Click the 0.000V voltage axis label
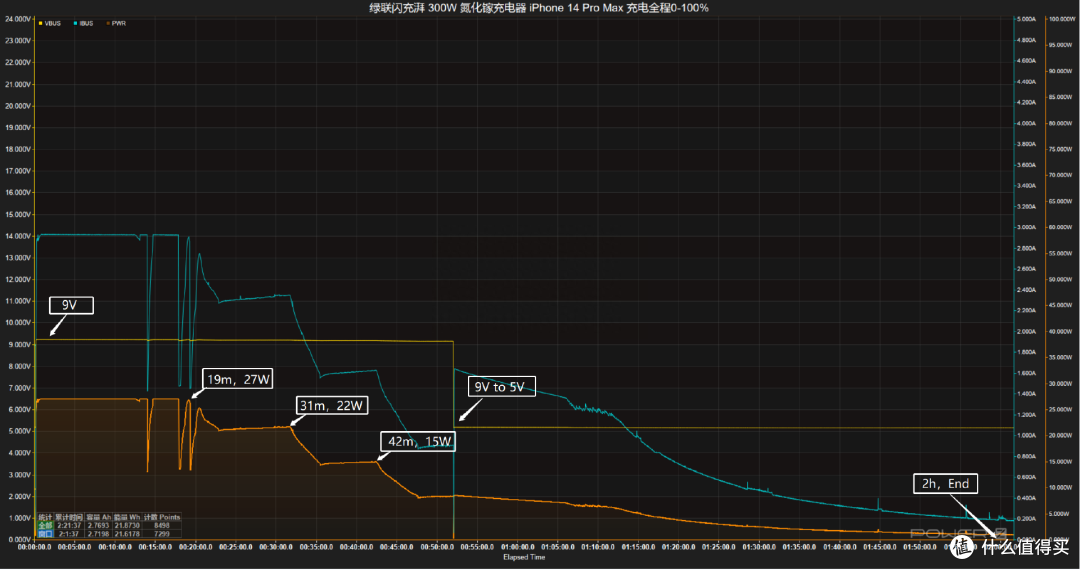1080x570 pixels. coord(18,539)
